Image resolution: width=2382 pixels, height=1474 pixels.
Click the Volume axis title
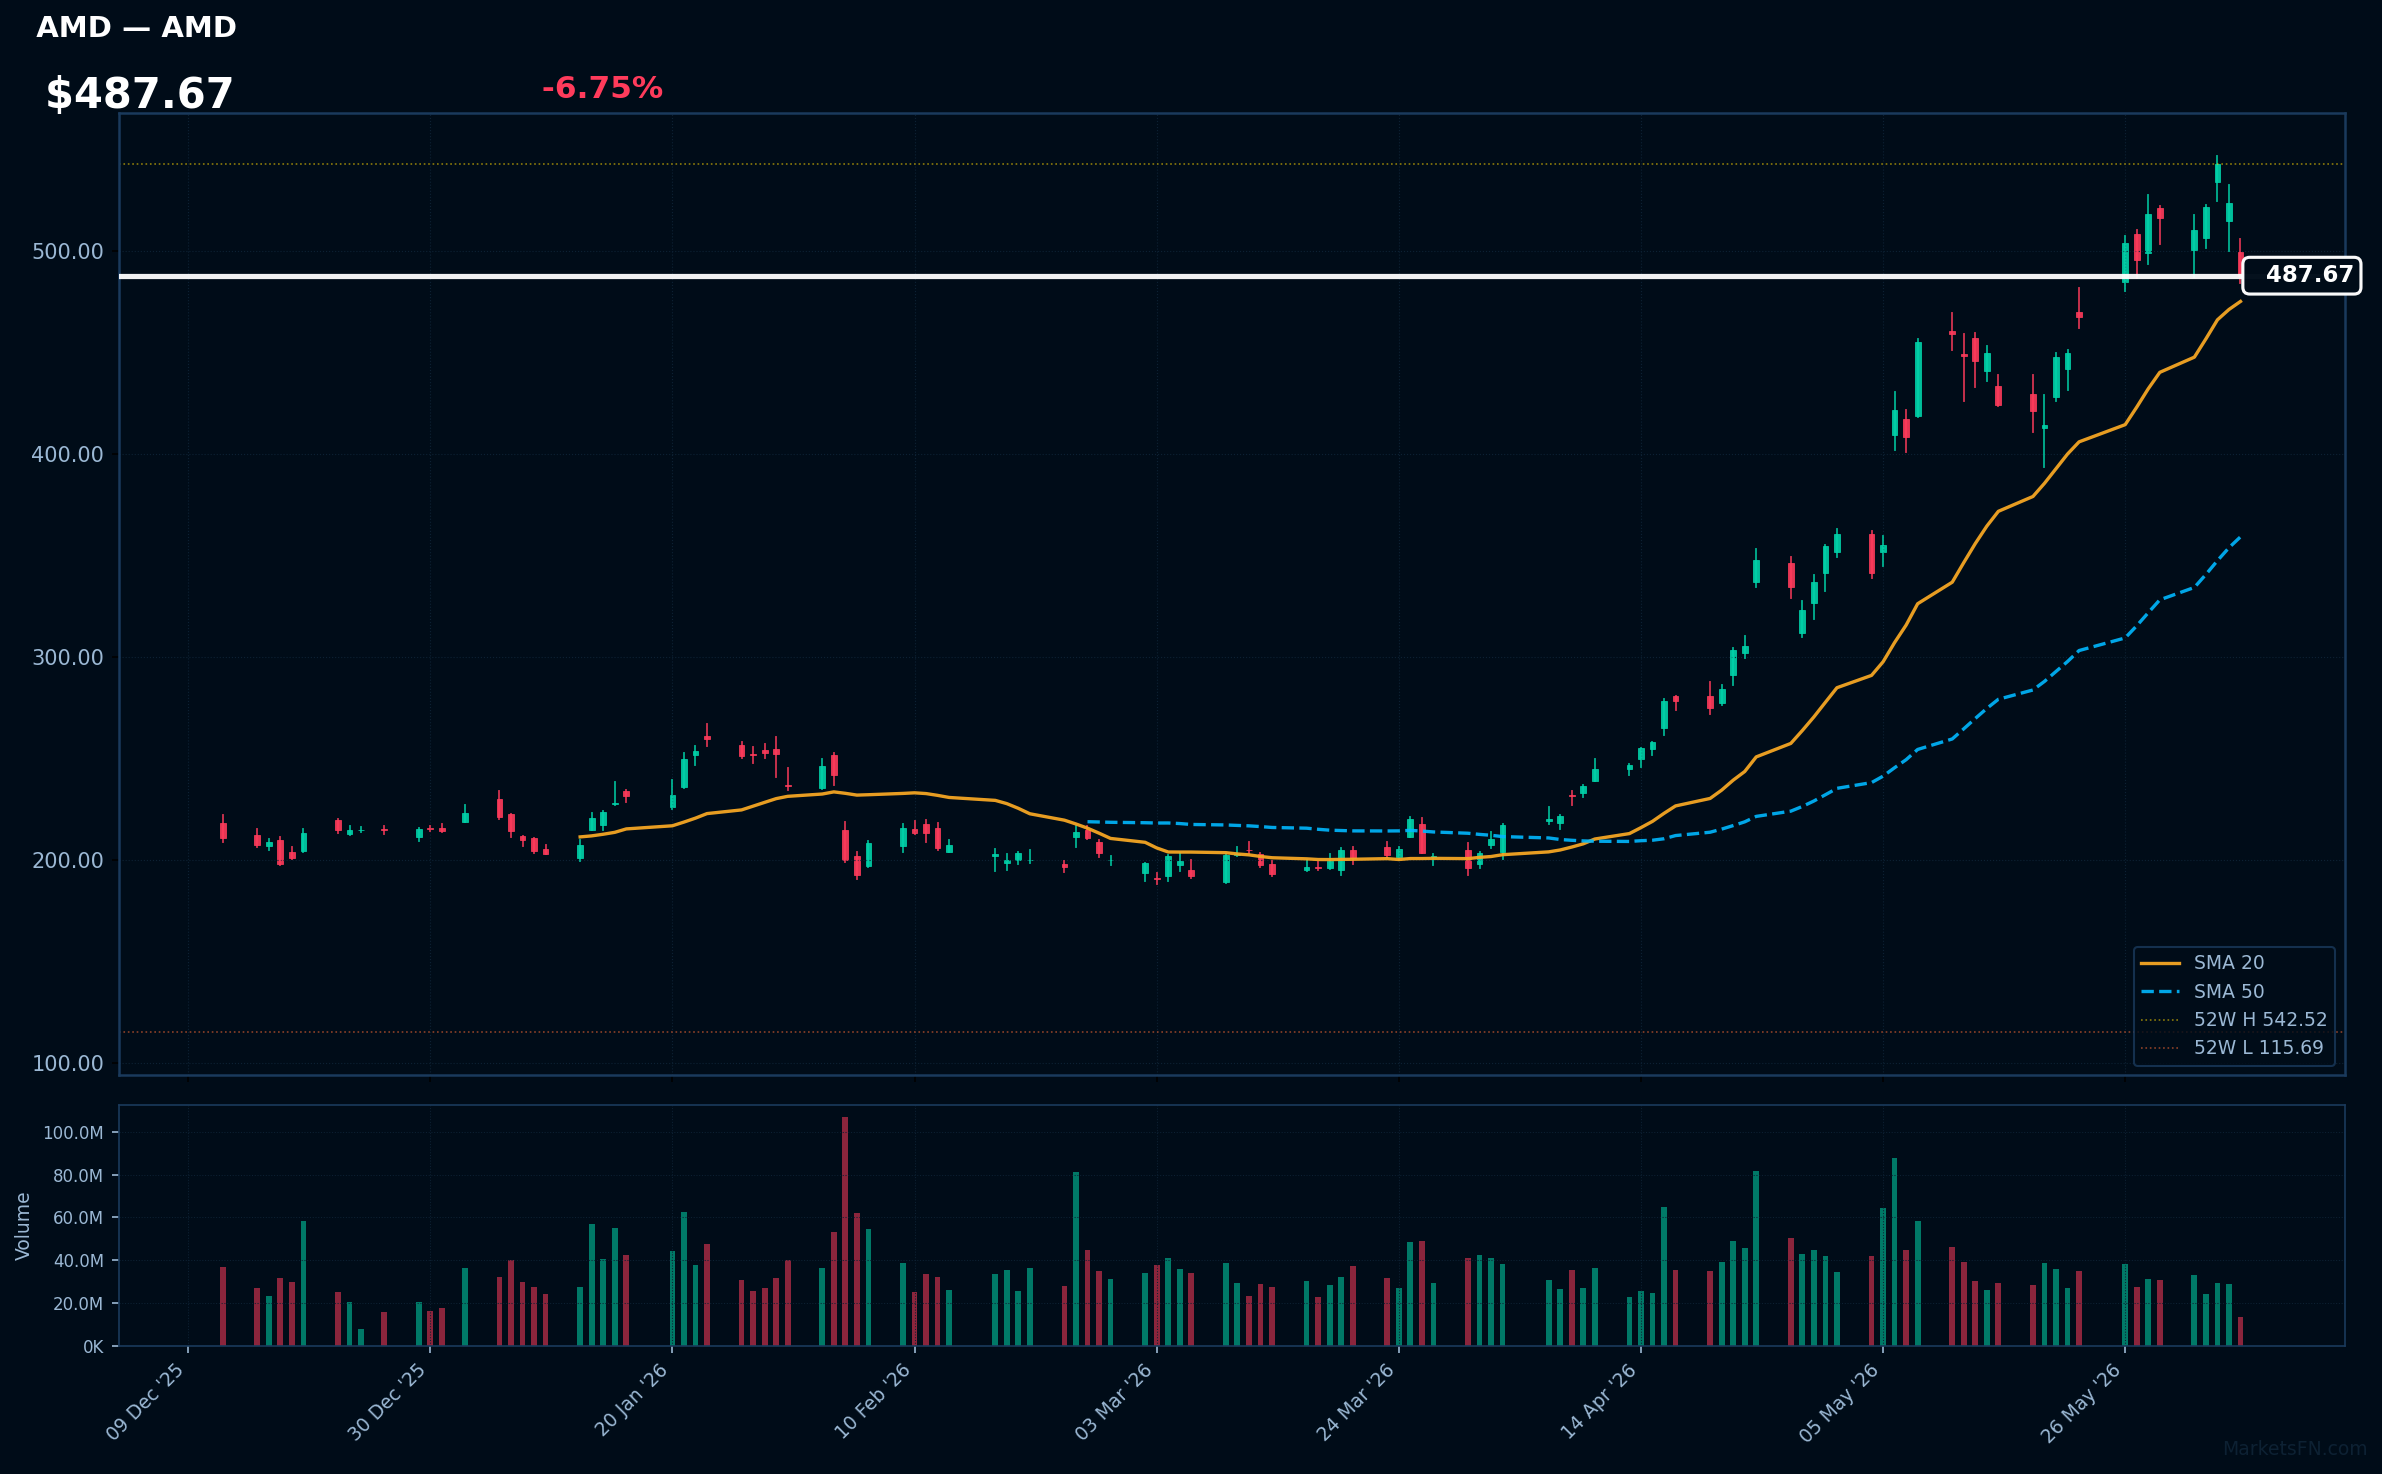(x=23, y=1226)
